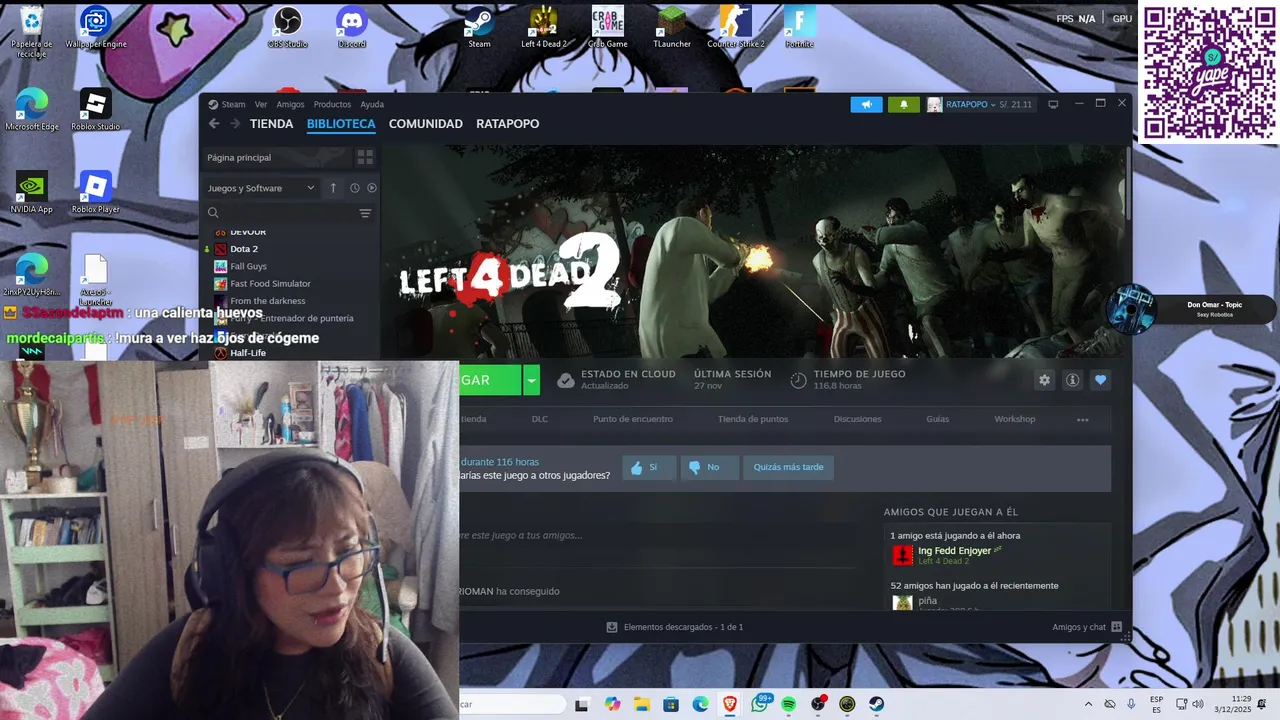
Task: Open the RATAPOPO profile tab
Action: pos(508,124)
